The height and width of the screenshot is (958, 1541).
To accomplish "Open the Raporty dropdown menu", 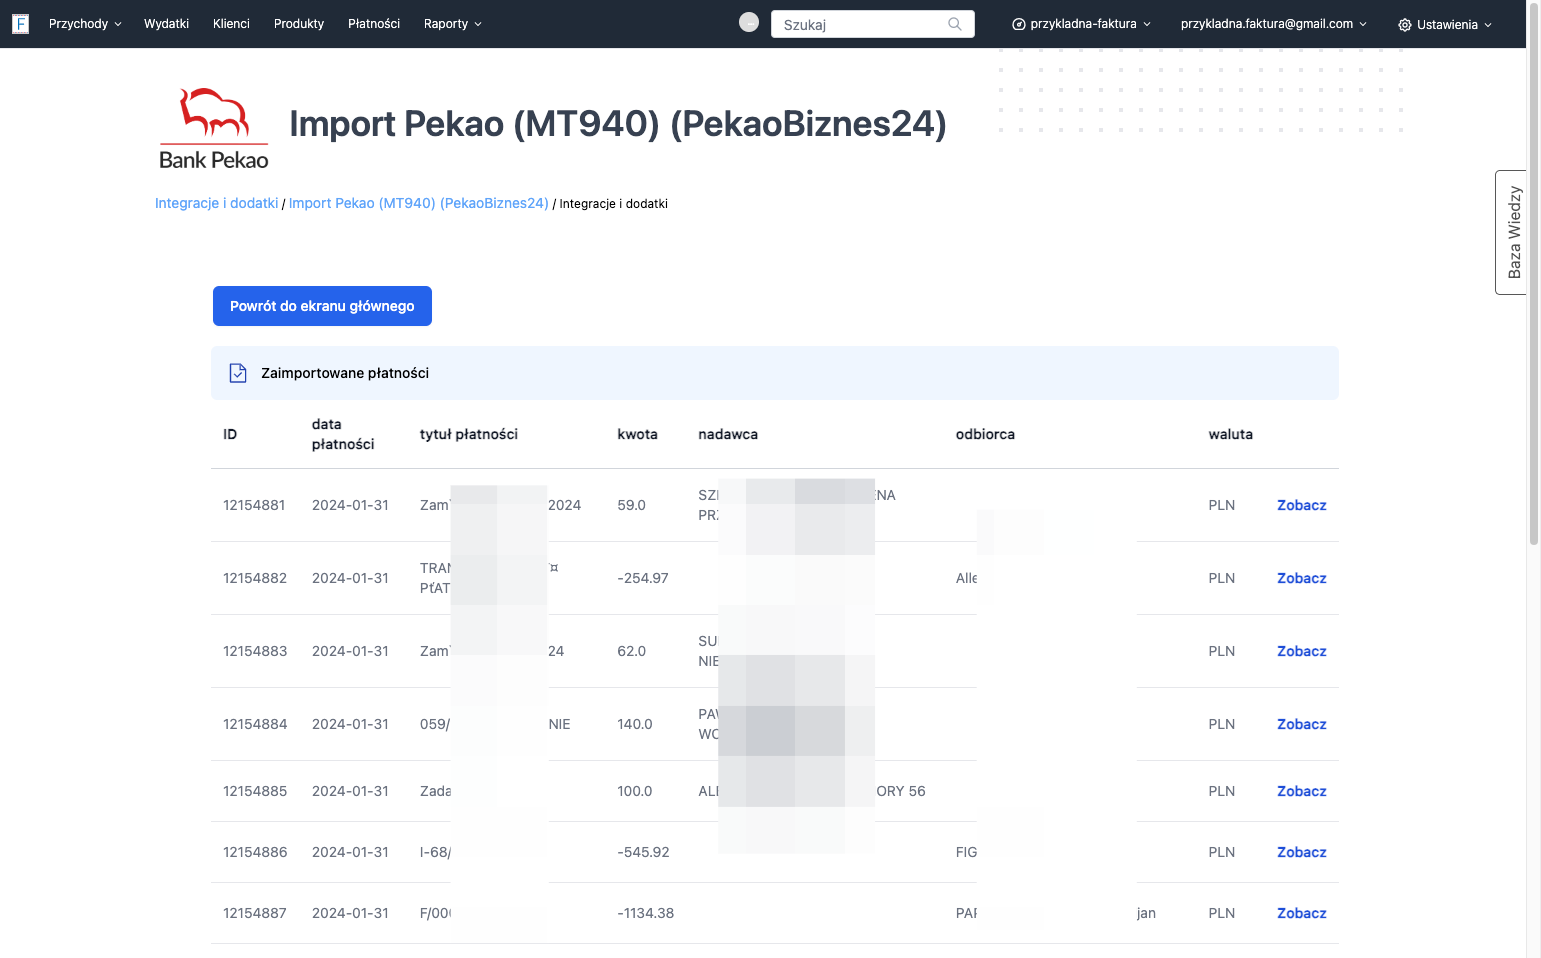I will pos(453,24).
